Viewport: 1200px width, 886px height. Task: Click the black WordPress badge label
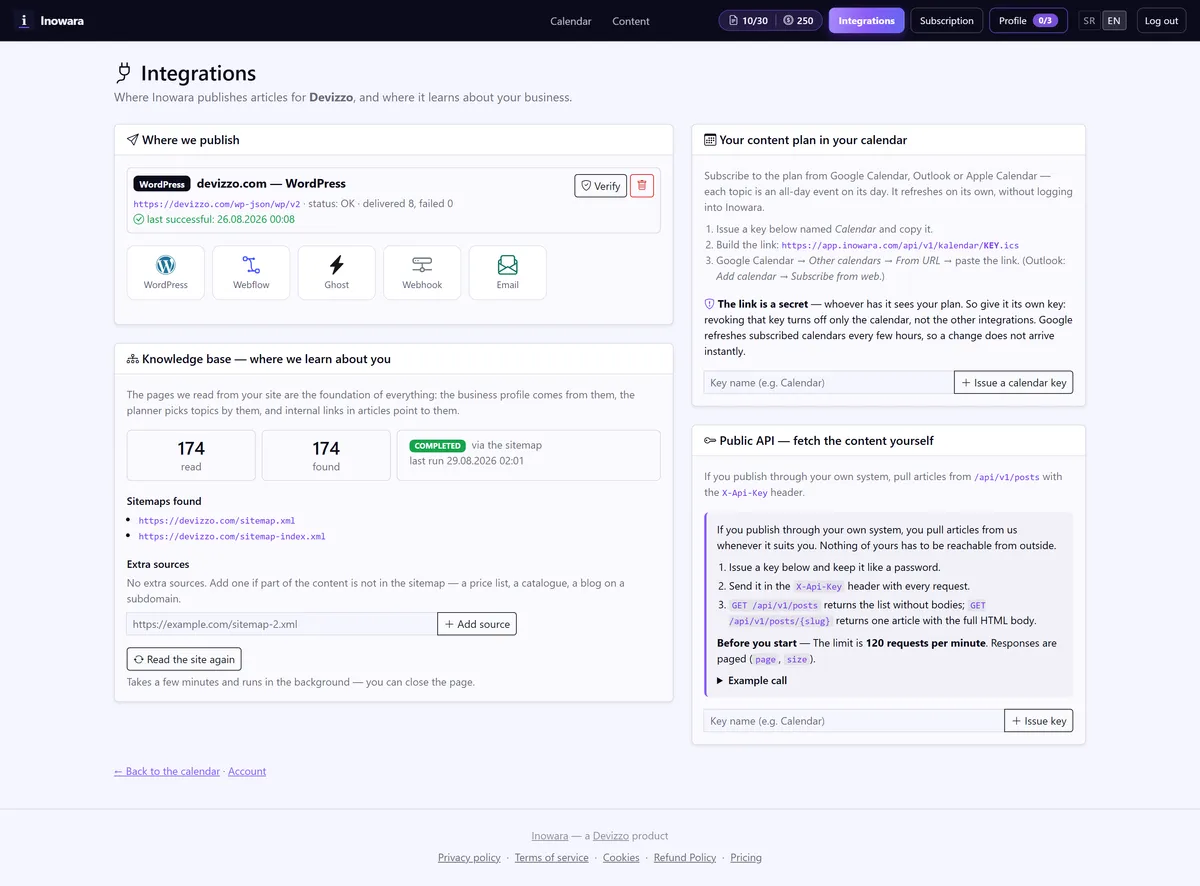pyautogui.click(x=162, y=184)
